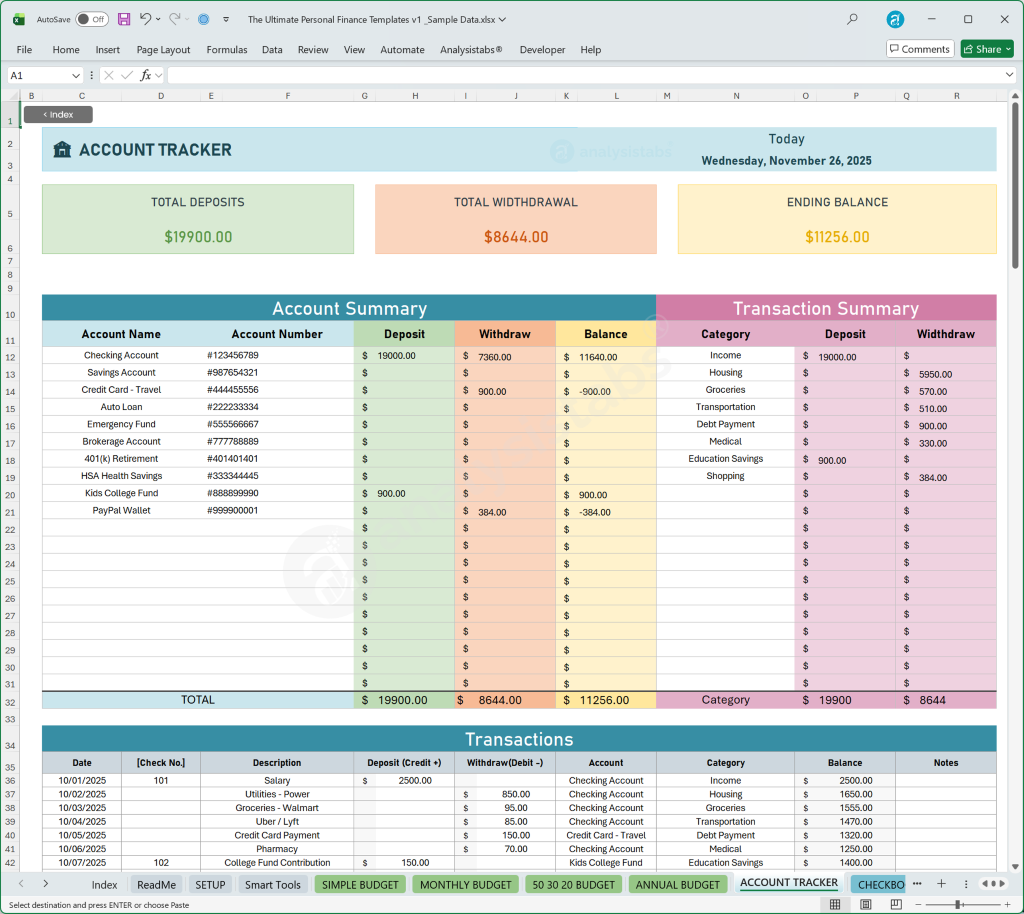The width and height of the screenshot is (1024, 914).
Task: Select the Index sheet tab
Action: click(104, 884)
